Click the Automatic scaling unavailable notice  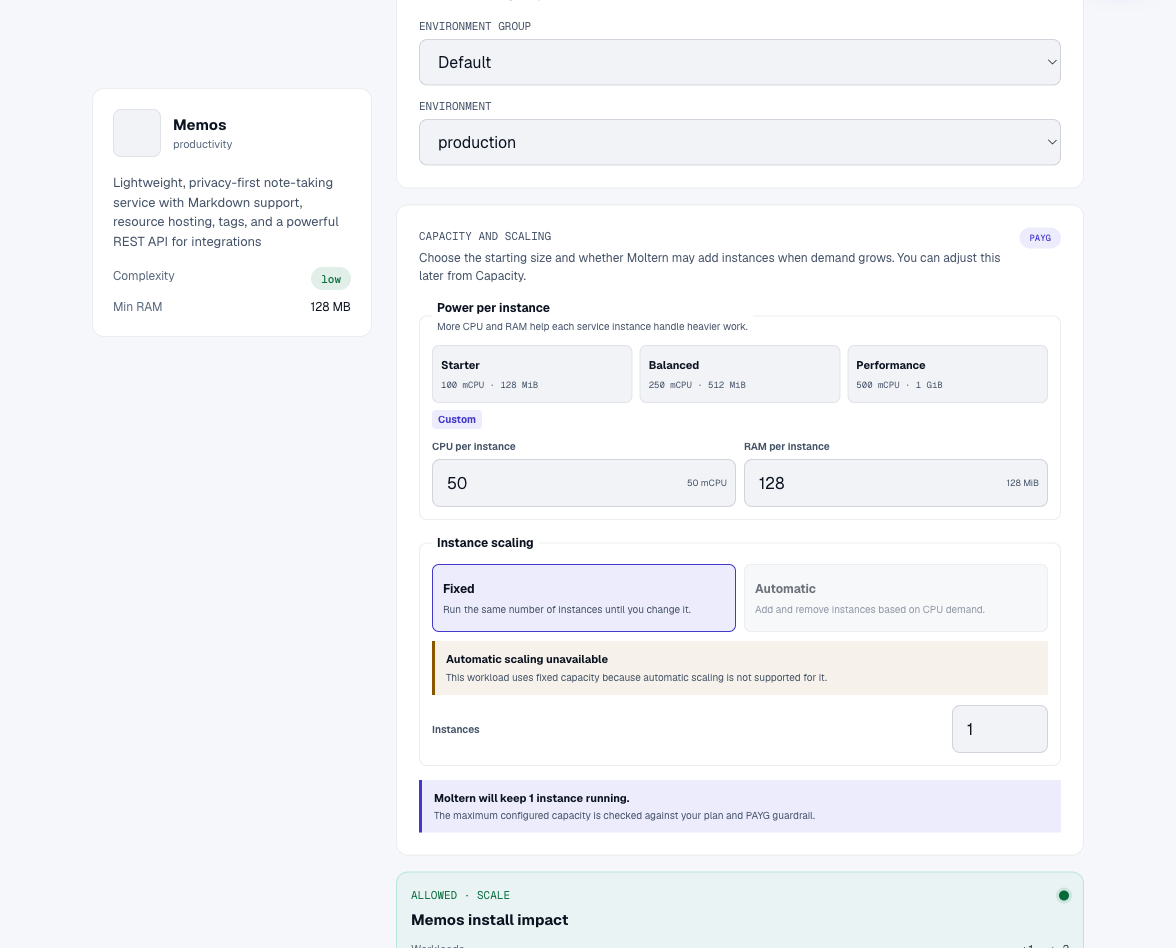(x=740, y=668)
